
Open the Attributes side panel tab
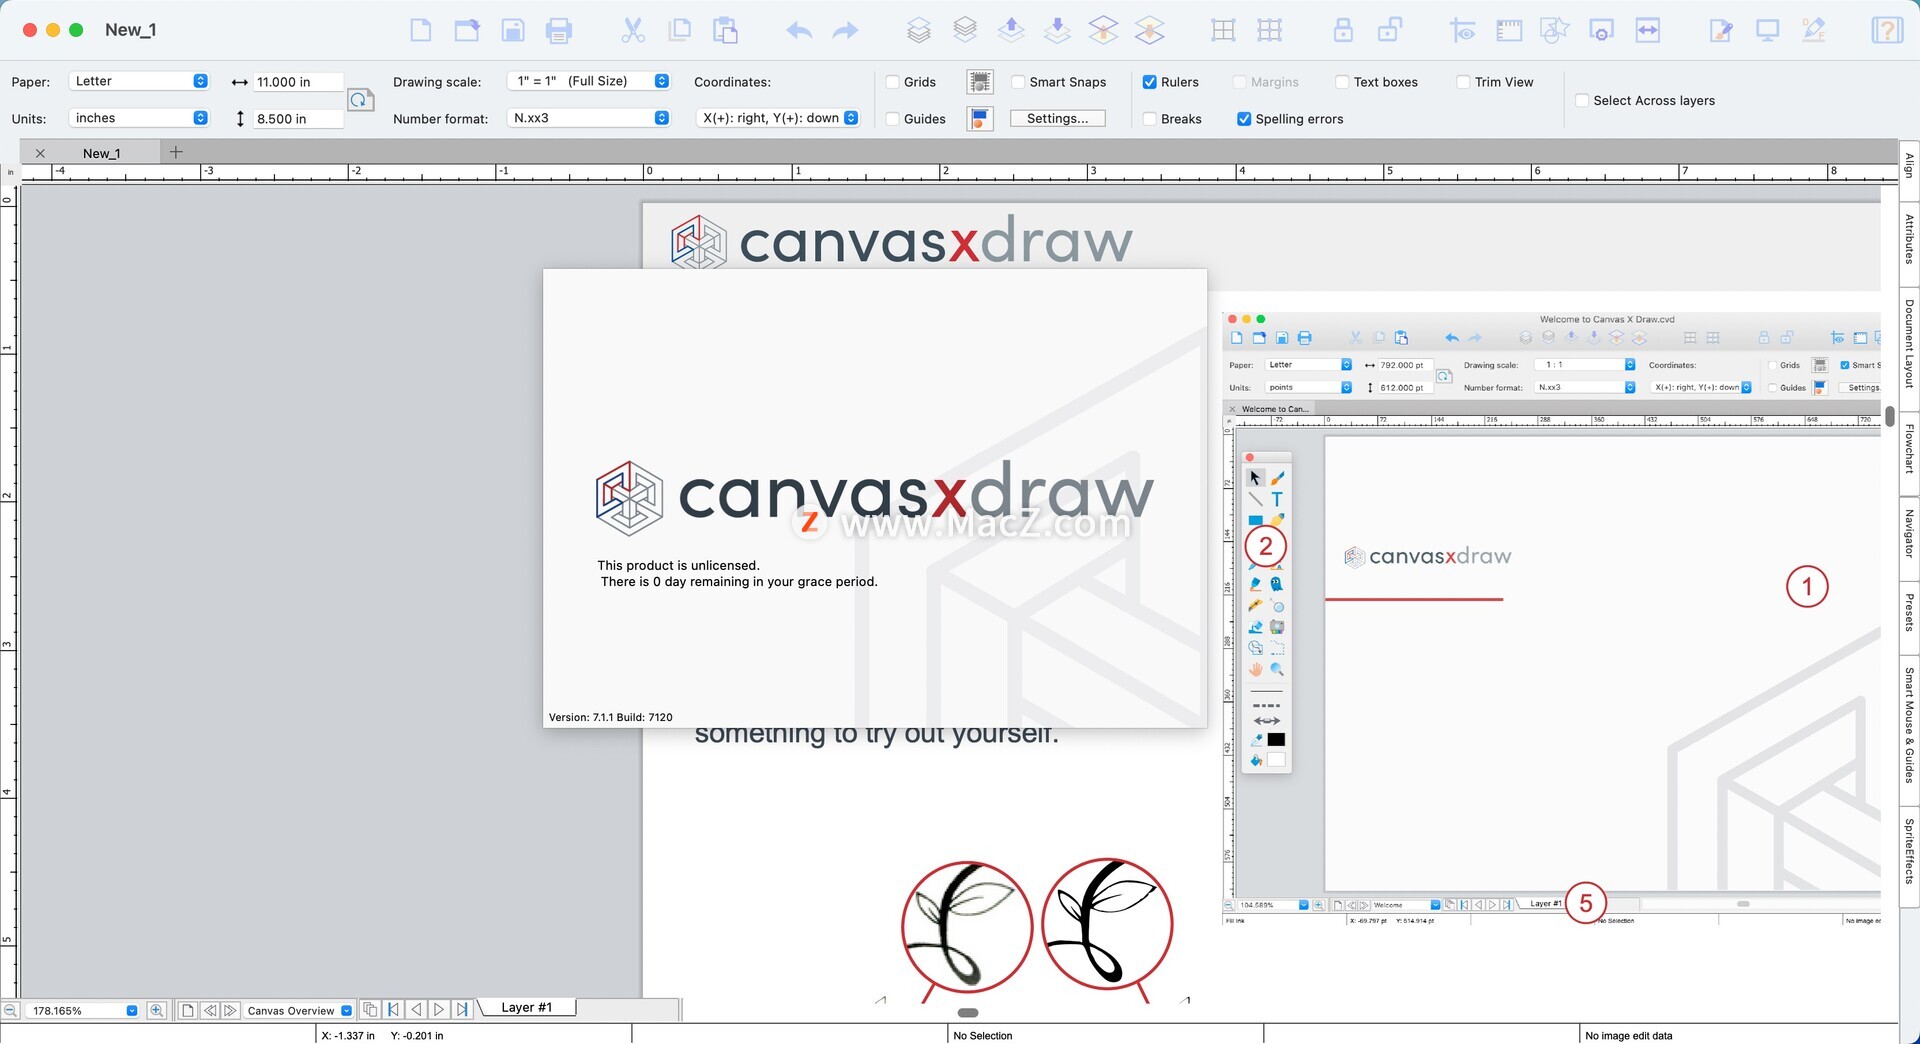point(1909,238)
